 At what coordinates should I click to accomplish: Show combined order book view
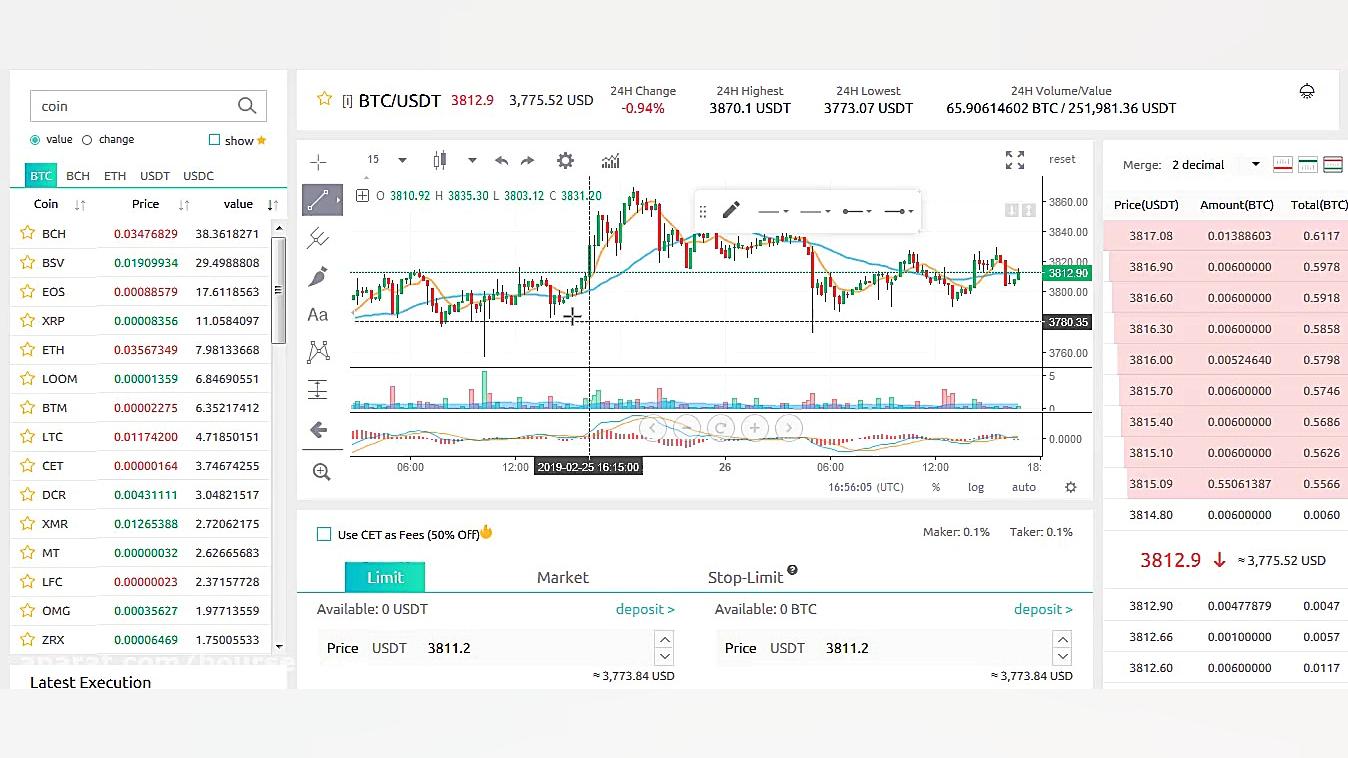1333,164
